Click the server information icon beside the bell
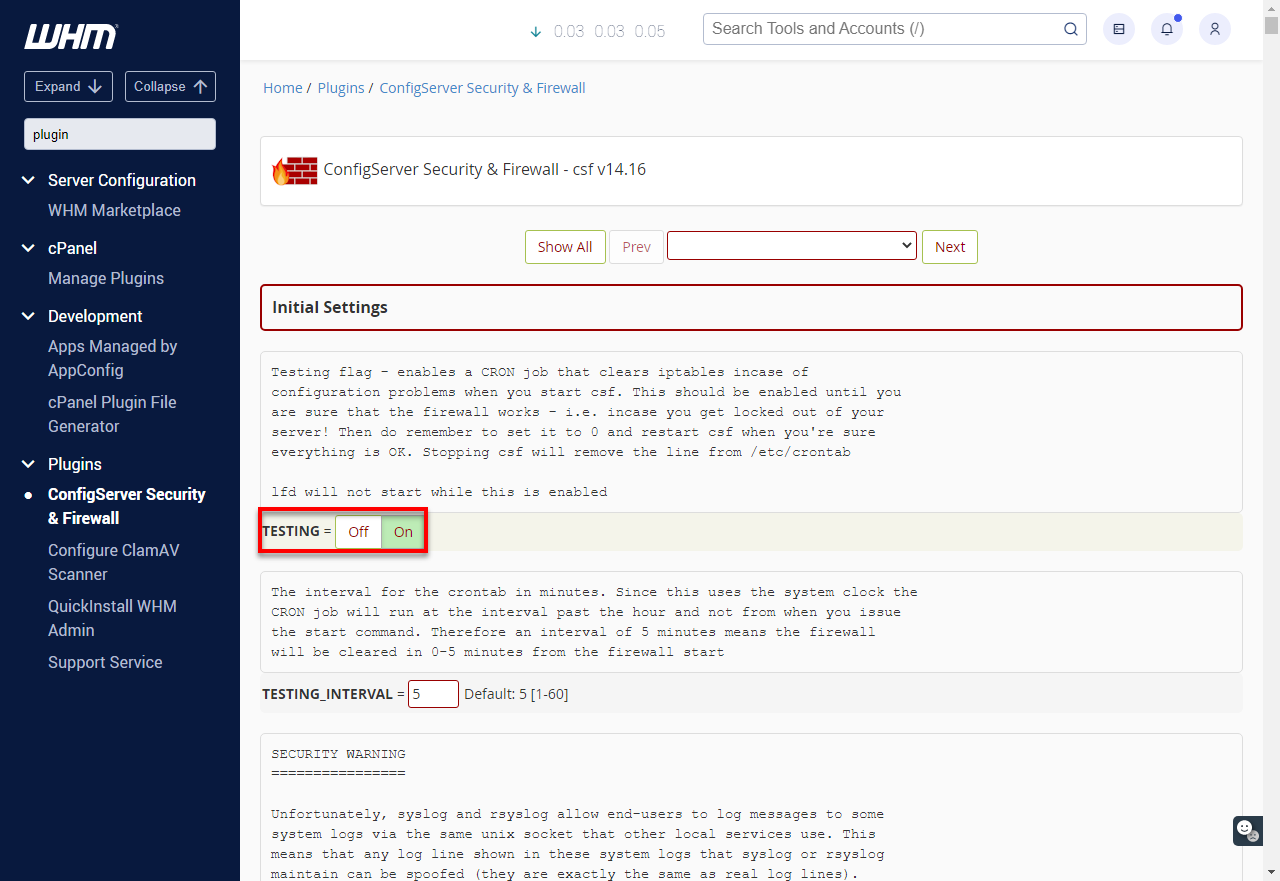 click(x=1118, y=29)
